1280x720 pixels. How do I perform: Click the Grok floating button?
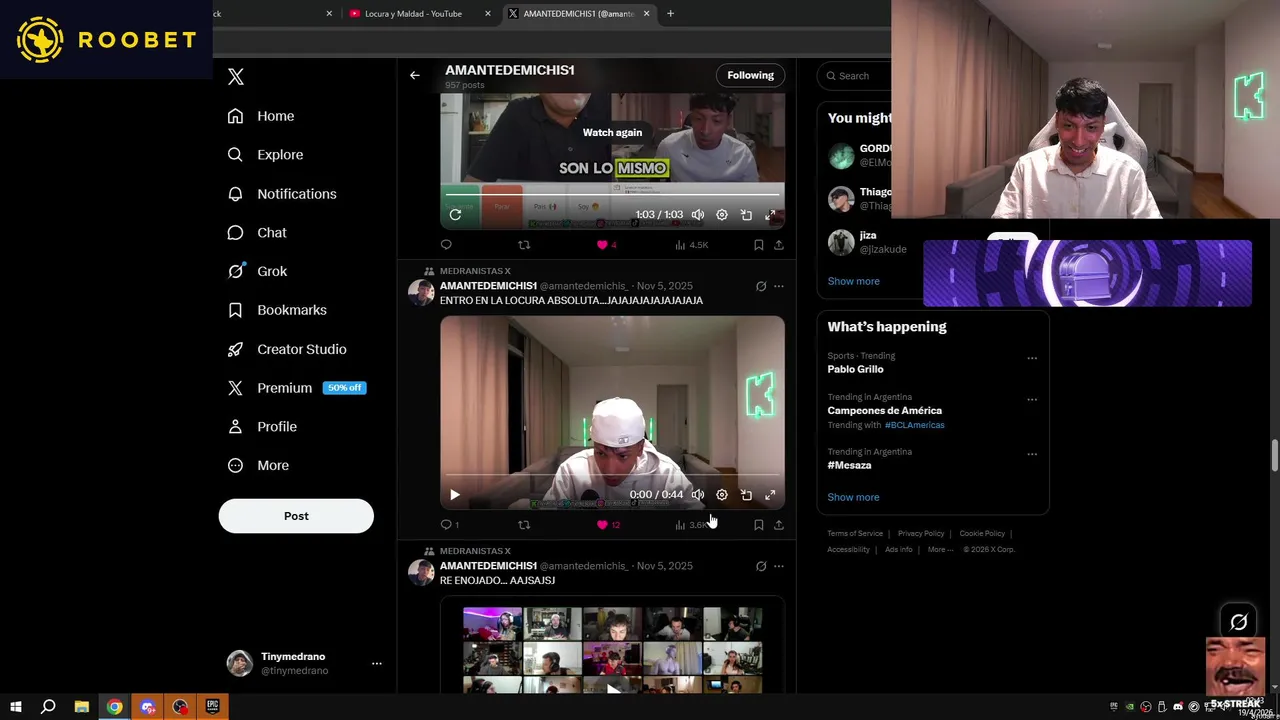pos(1238,622)
